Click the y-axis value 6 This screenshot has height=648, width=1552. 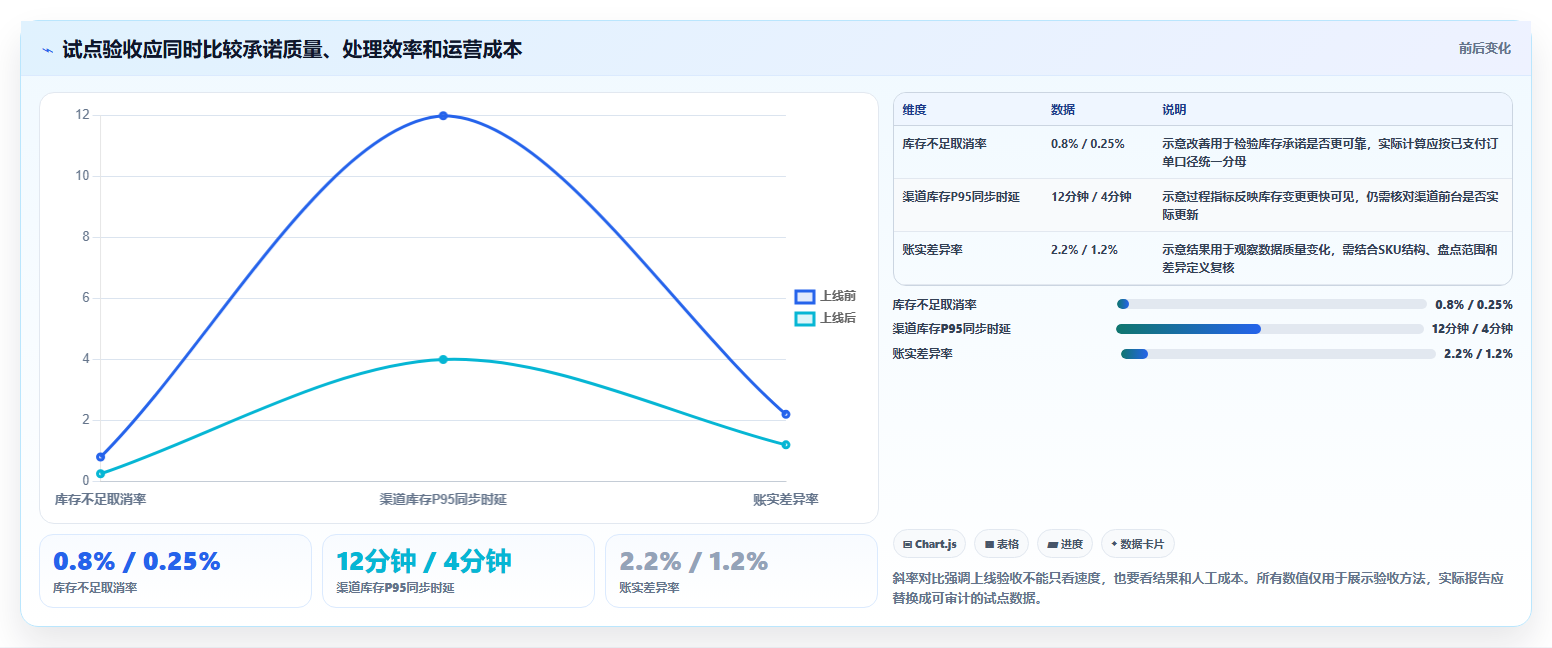(85, 298)
